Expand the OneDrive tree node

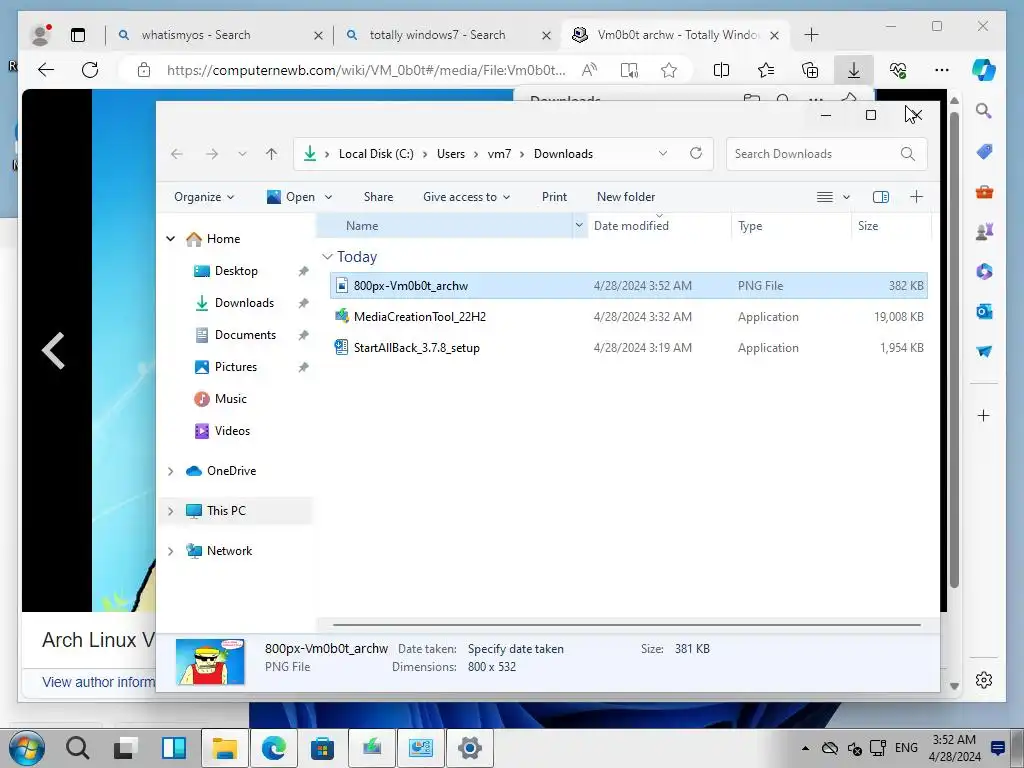click(x=170, y=471)
